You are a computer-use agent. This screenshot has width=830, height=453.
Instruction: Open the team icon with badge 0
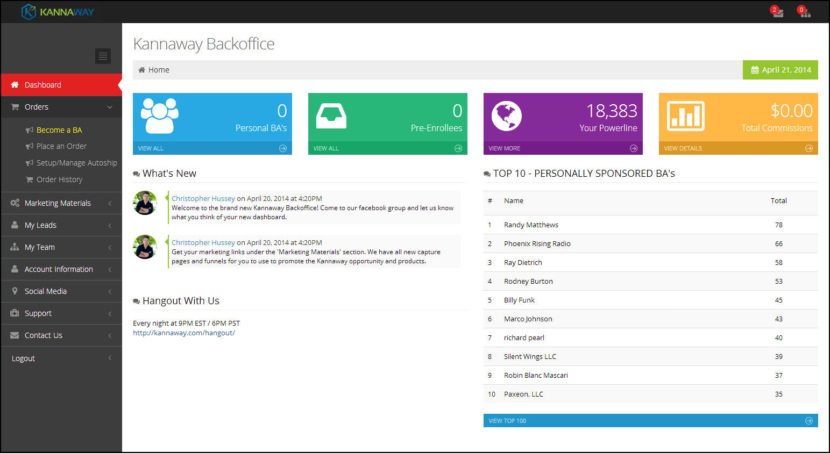tap(803, 12)
